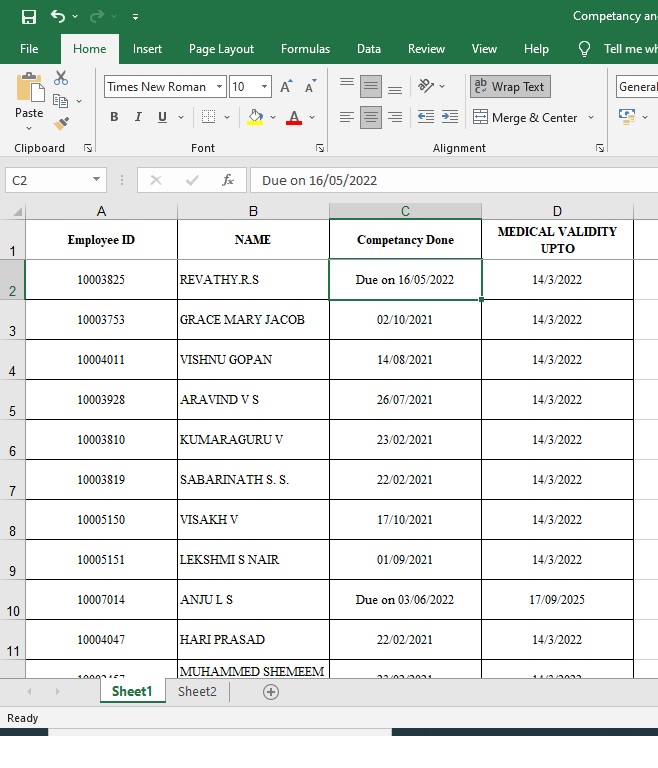The height and width of the screenshot is (768, 658).
Task: Add a new sheet with plus button
Action: point(271,692)
